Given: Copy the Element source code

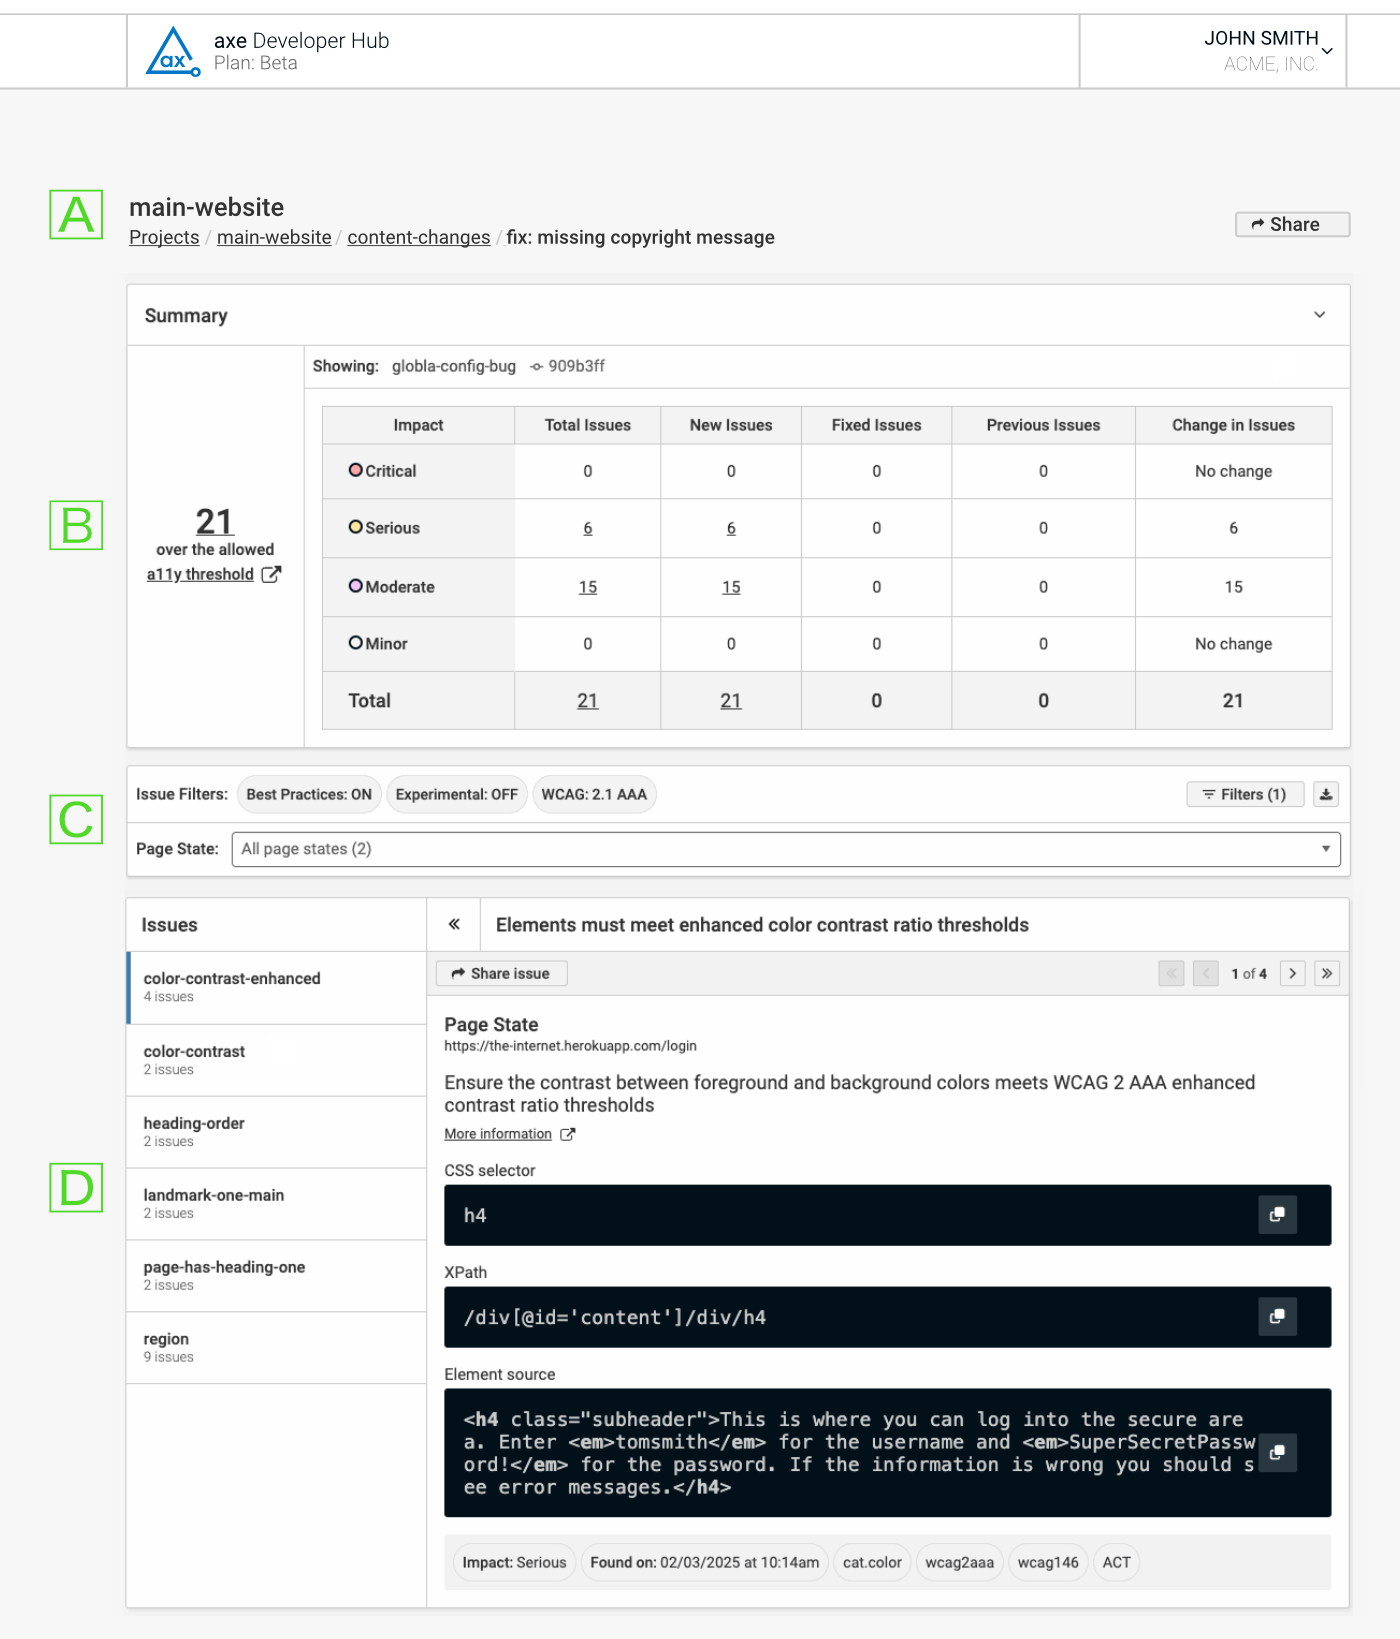Looking at the screenshot, I should pos(1277,1453).
